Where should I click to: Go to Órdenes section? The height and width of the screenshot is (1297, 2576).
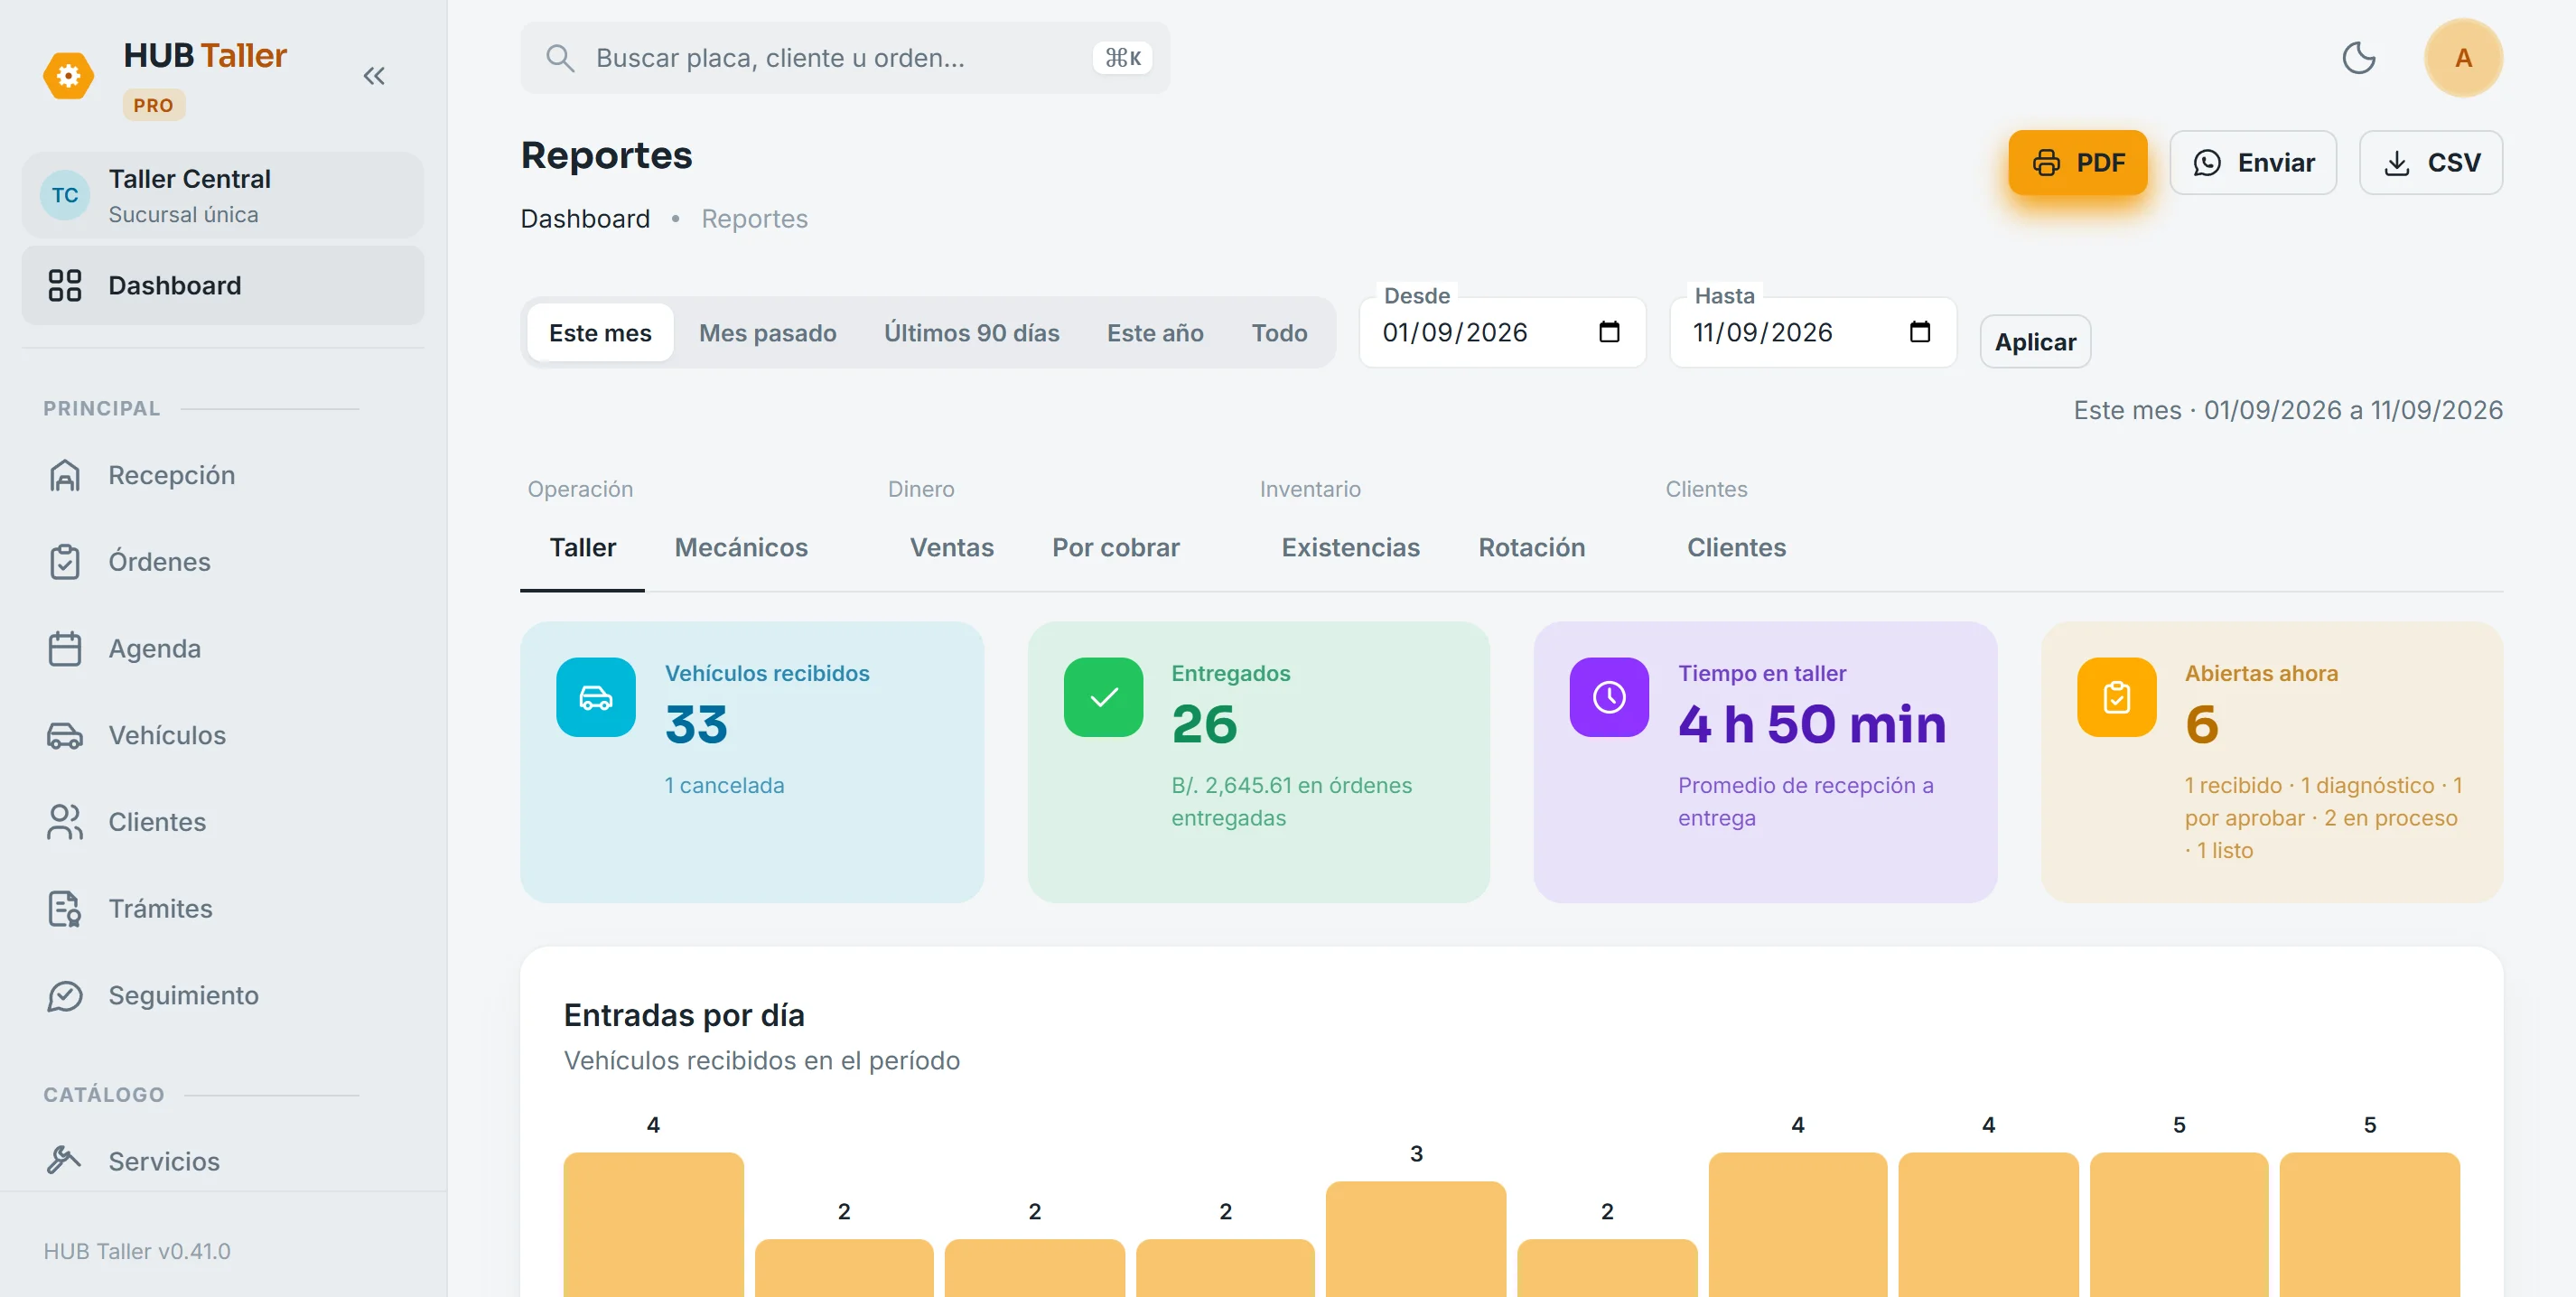click(x=223, y=562)
